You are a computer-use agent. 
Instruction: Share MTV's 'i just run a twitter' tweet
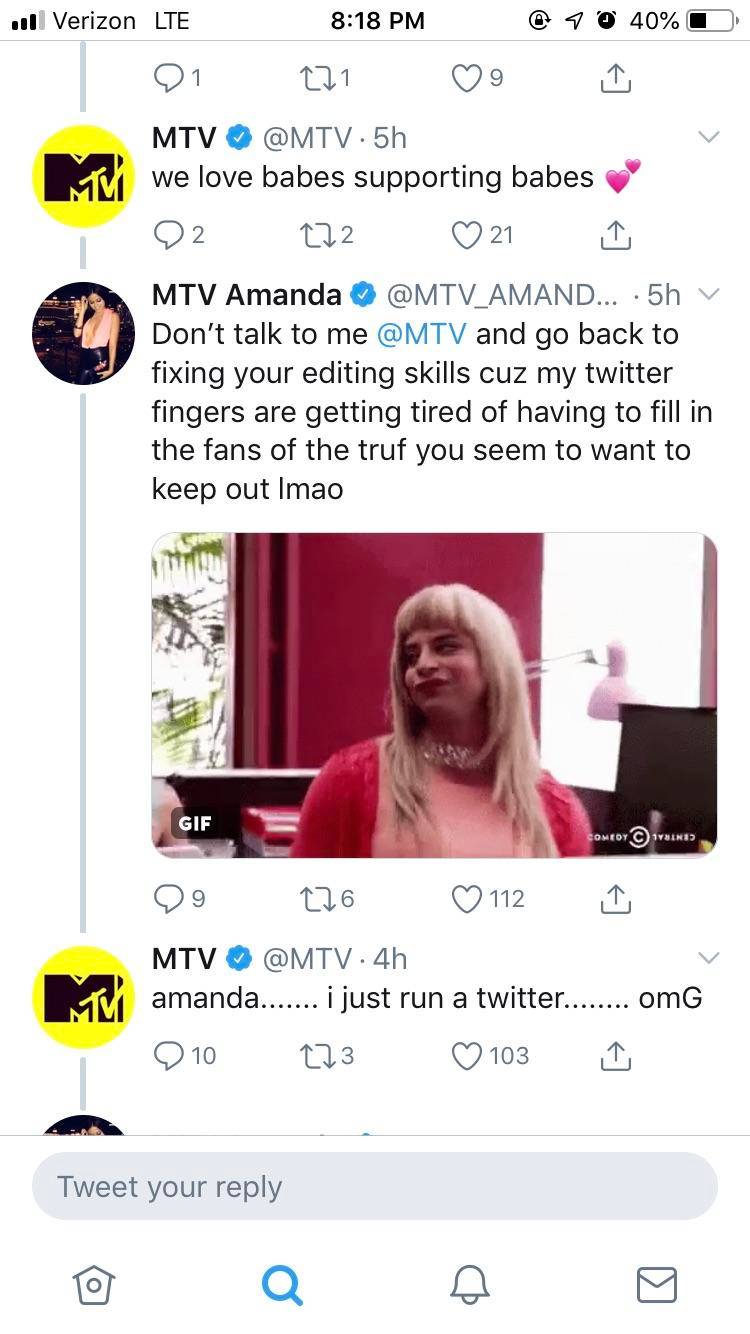[617, 1056]
